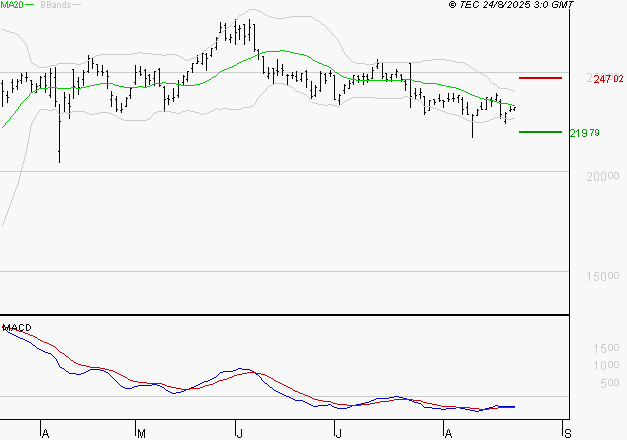Click the 1000 MACD axis label

(606, 366)
